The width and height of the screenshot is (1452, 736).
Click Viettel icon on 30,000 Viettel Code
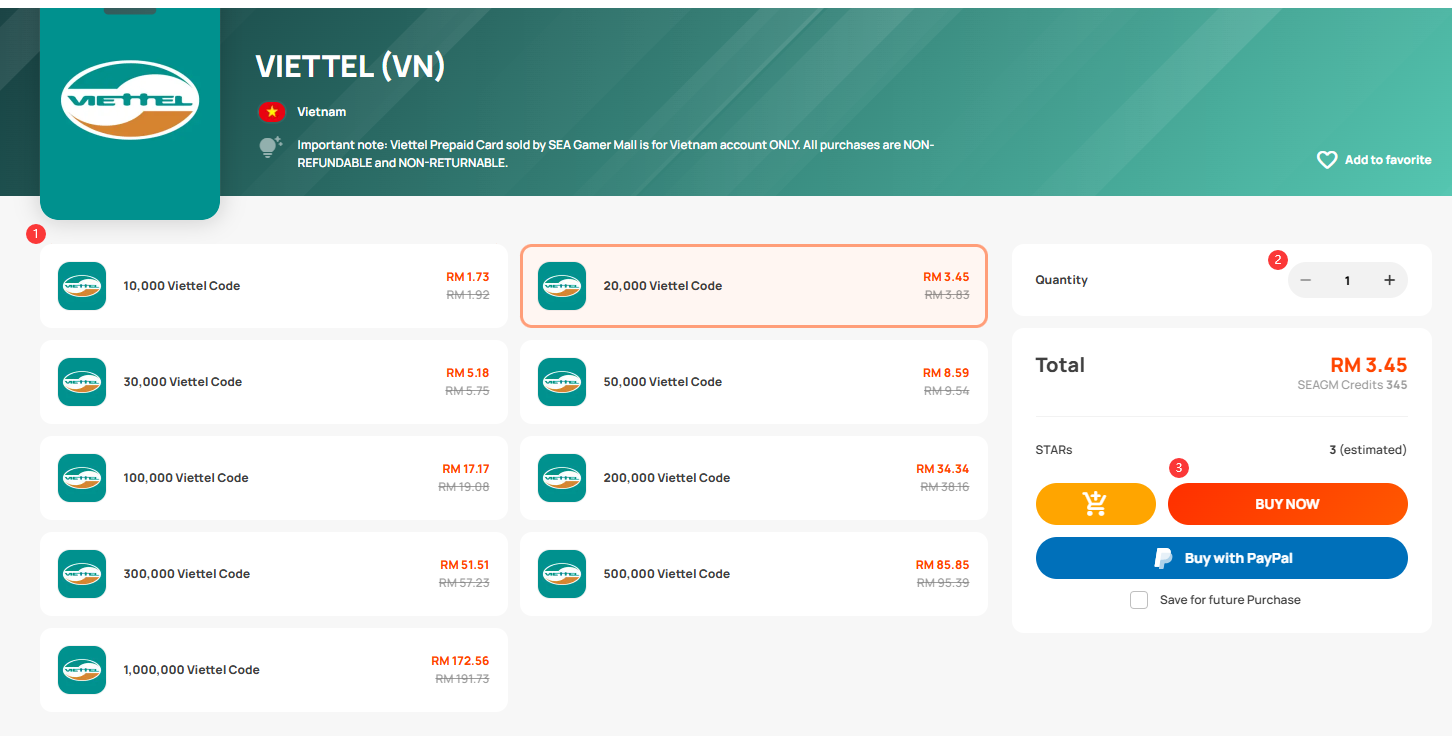pyautogui.click(x=82, y=382)
